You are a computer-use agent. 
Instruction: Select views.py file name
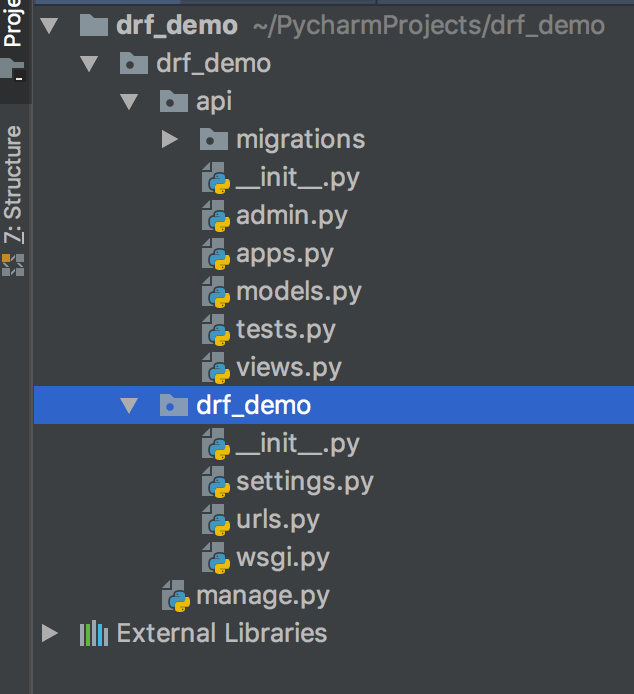pyautogui.click(x=289, y=369)
